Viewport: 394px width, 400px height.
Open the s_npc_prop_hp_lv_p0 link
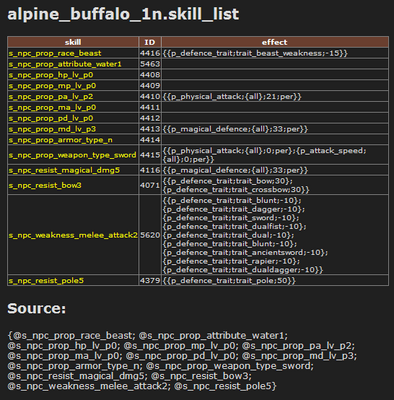pos(51,75)
